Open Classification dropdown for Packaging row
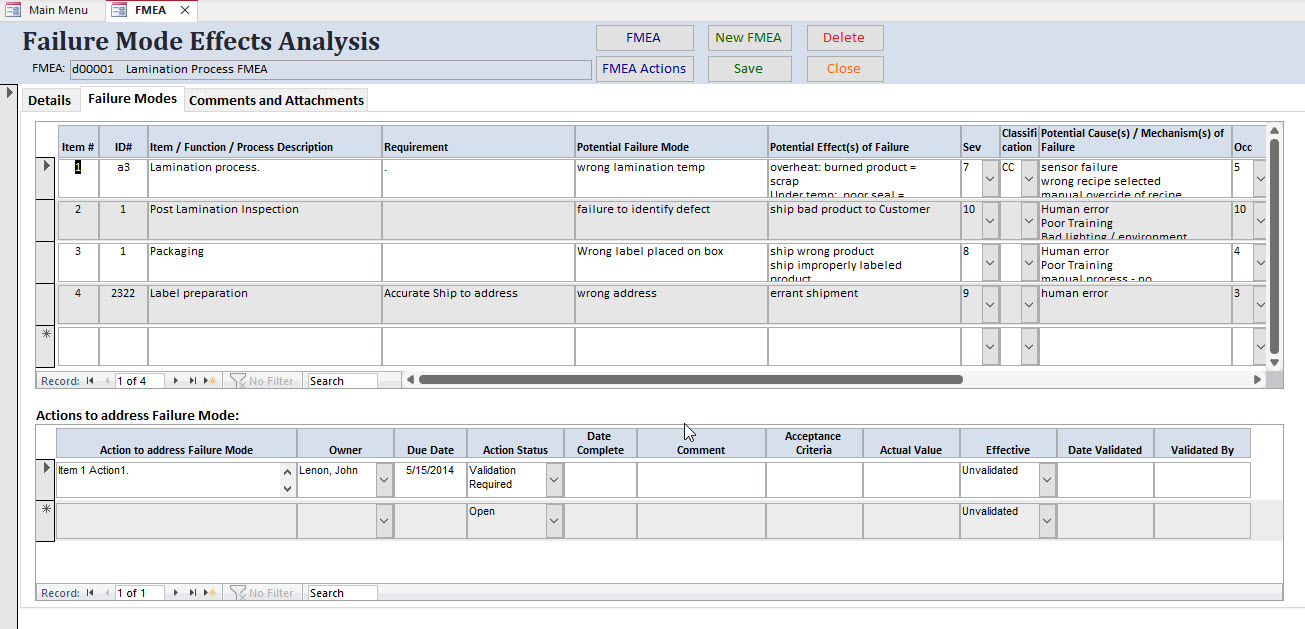Image resolution: width=1305 pixels, height=629 pixels. pos(1028,262)
